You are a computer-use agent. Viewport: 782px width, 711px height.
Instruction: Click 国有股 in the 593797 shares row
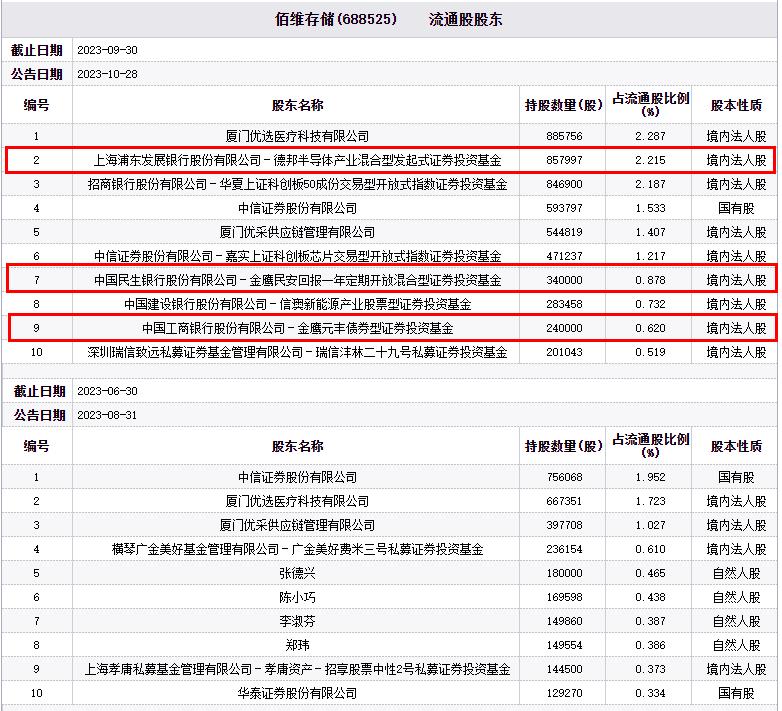pyautogui.click(x=736, y=208)
